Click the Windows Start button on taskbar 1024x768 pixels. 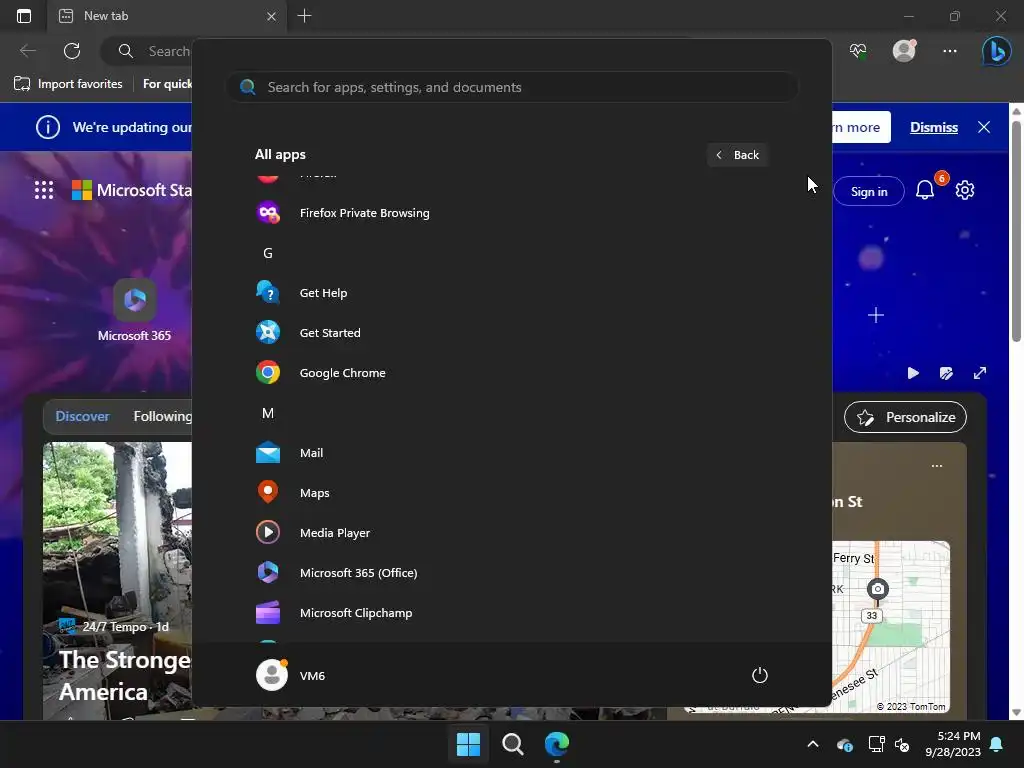[x=468, y=744]
